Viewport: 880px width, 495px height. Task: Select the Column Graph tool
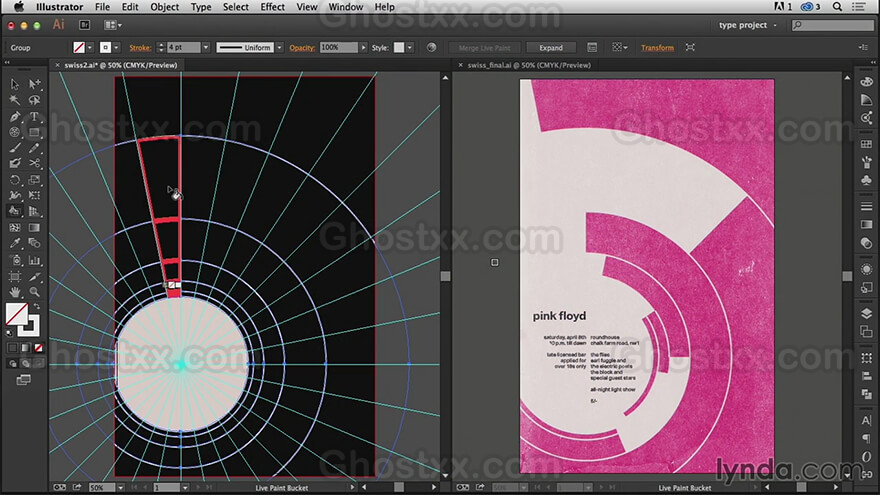[x=34, y=260]
